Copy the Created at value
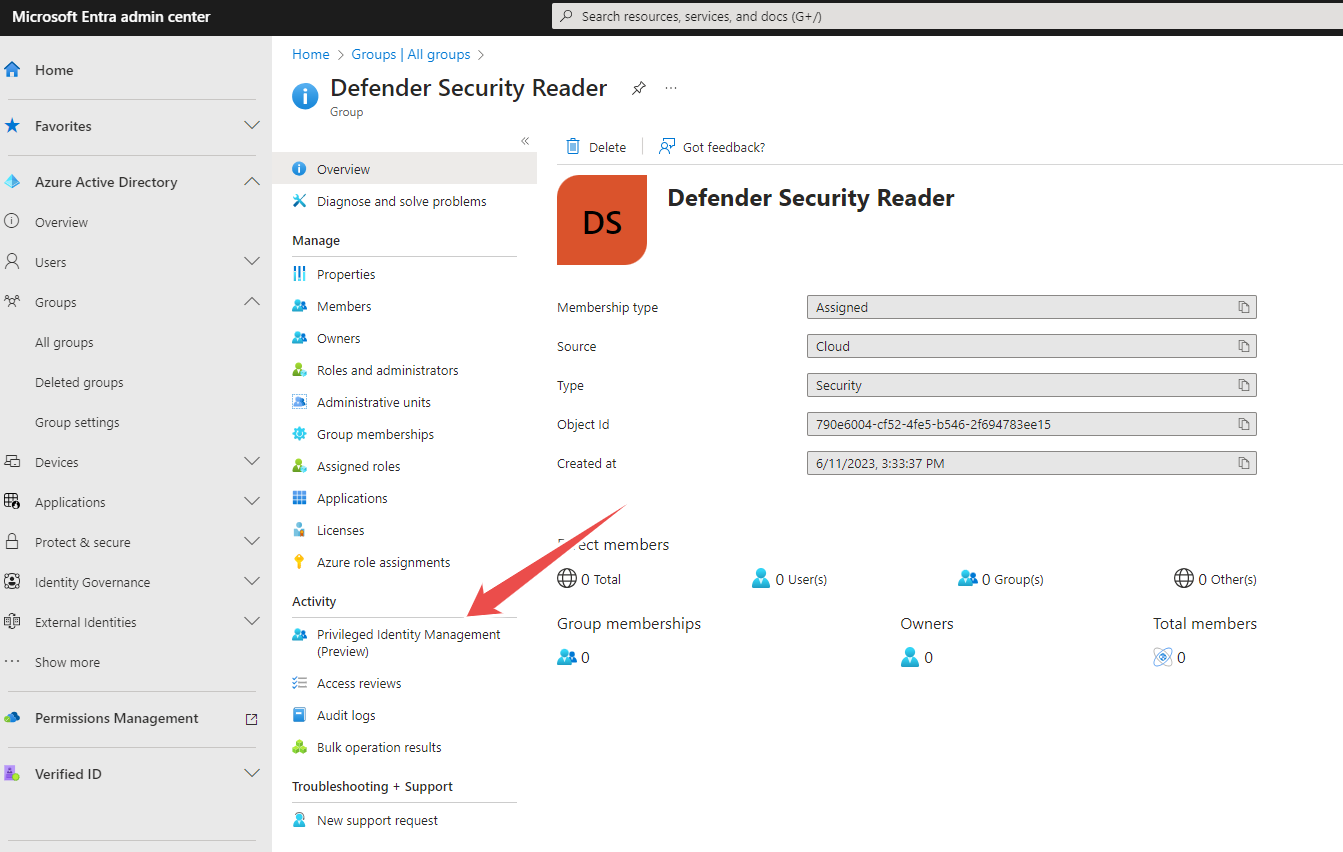 coord(1244,463)
